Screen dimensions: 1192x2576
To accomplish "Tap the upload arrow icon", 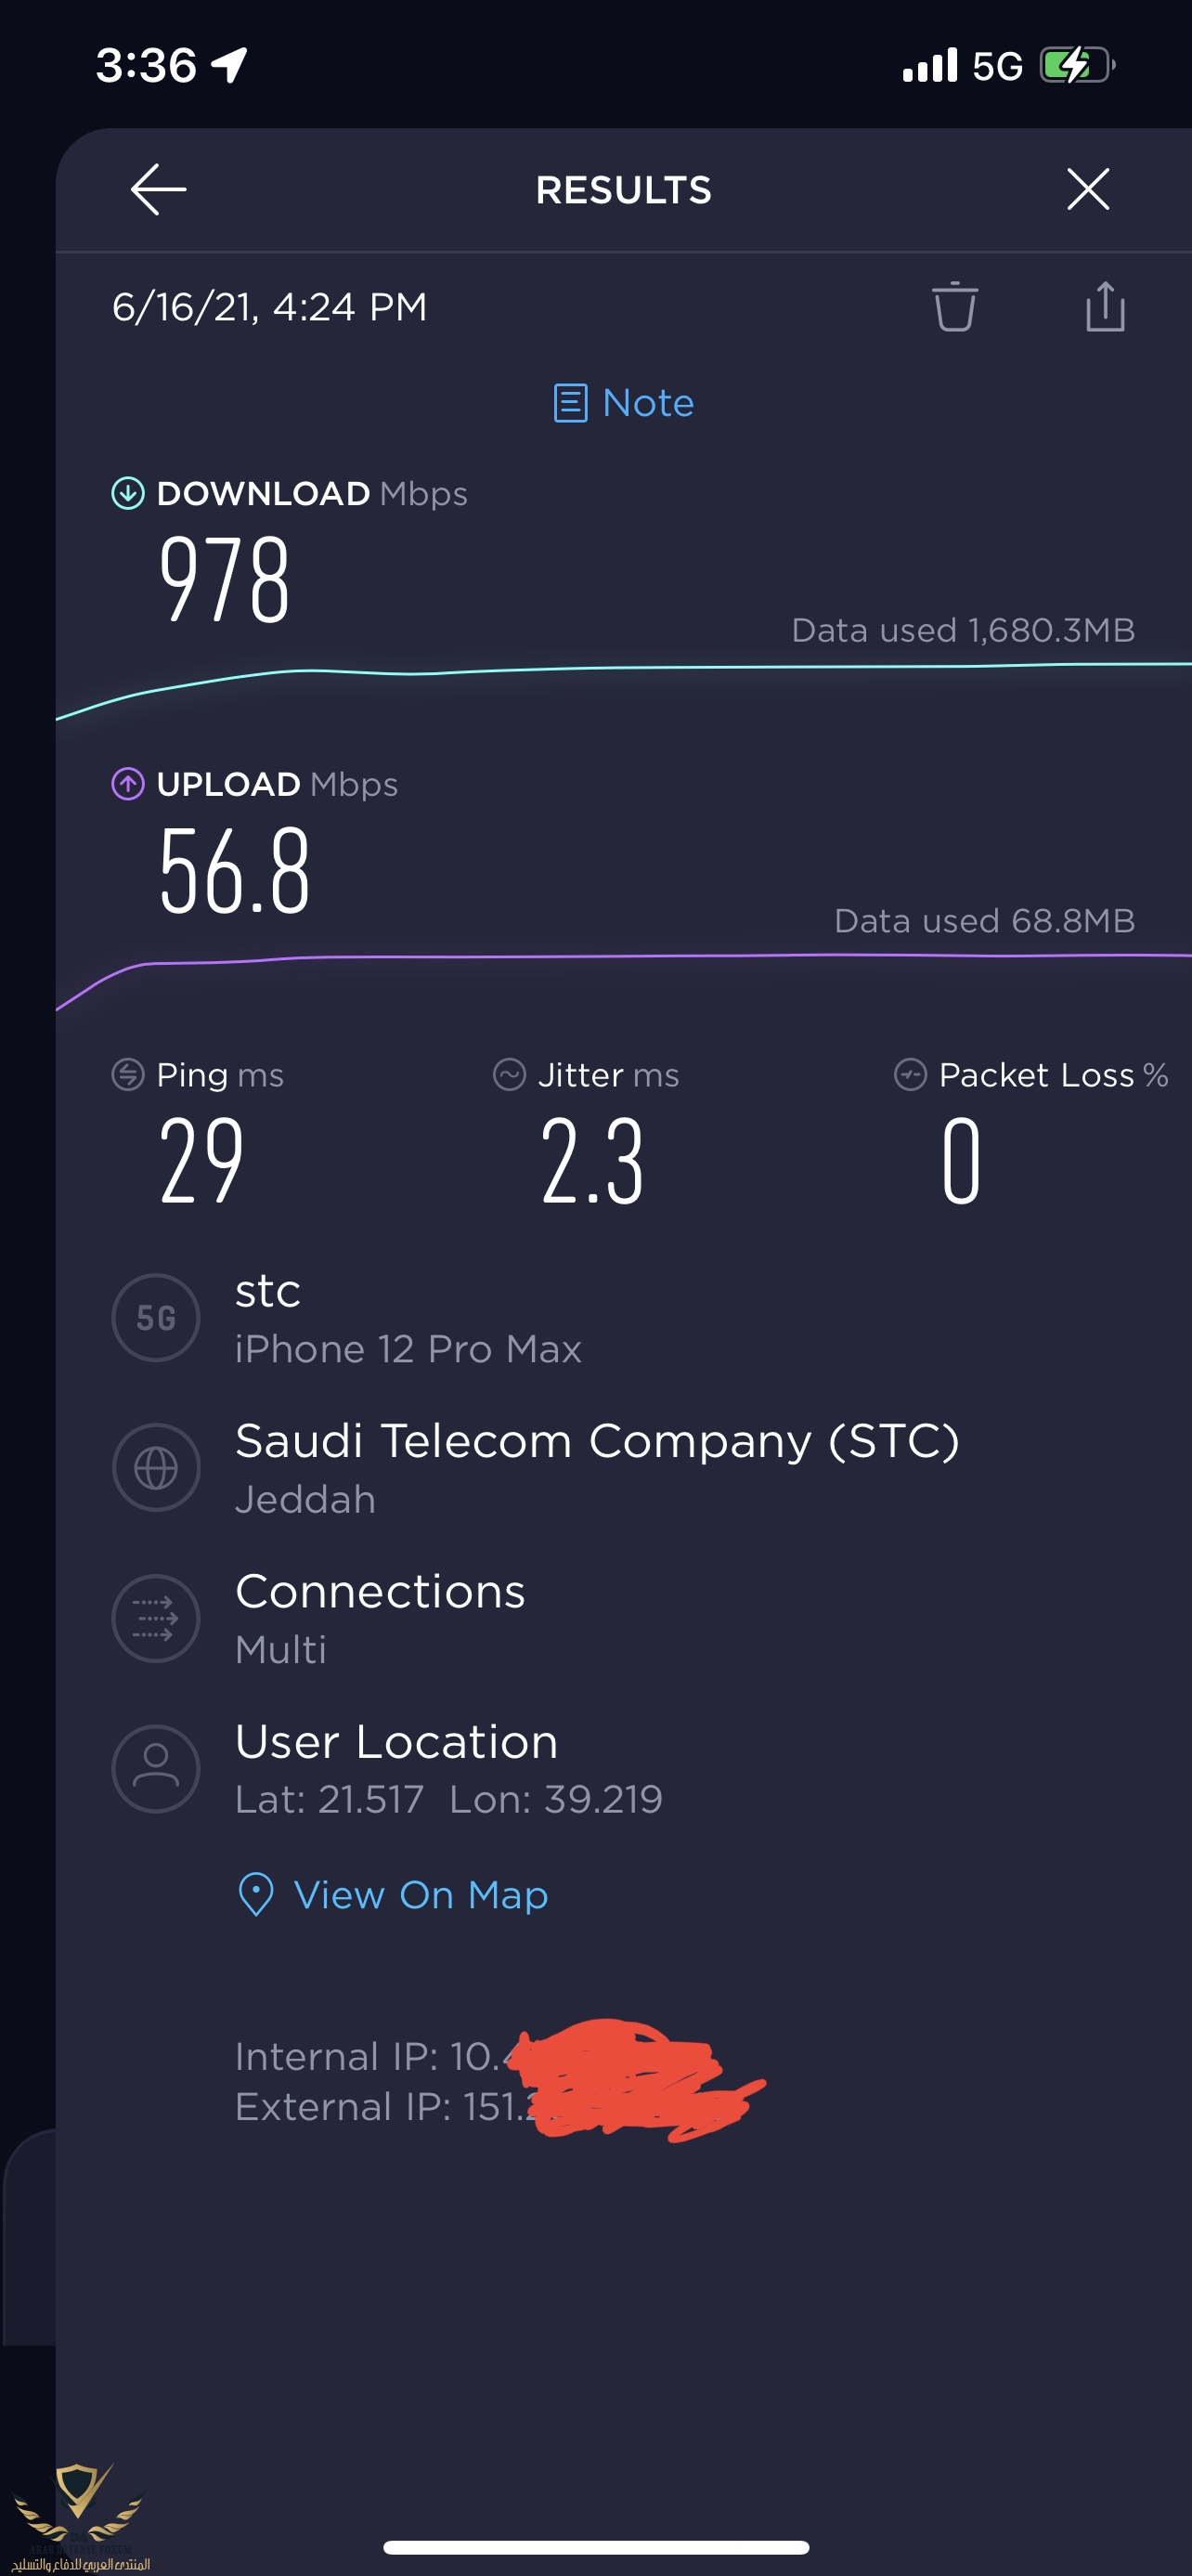I will pyautogui.click(x=128, y=784).
